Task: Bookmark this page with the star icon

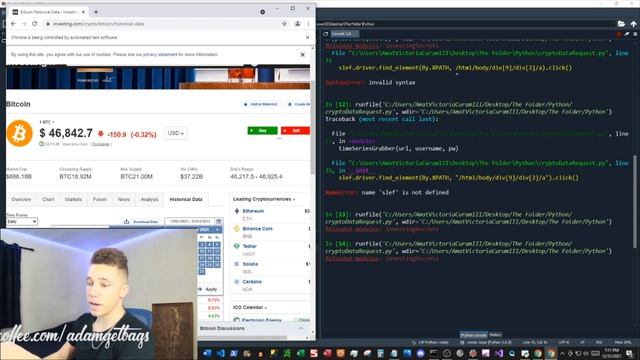Action: pos(284,24)
